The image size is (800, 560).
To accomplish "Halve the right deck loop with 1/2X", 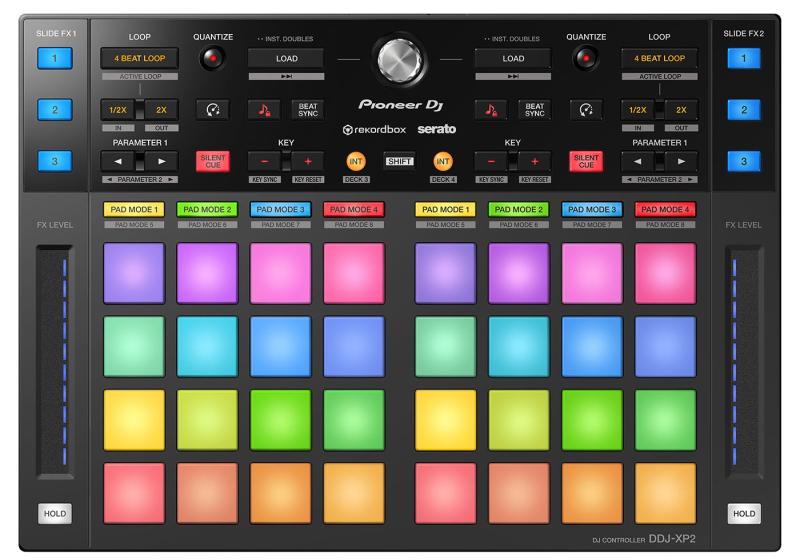I will (x=638, y=110).
